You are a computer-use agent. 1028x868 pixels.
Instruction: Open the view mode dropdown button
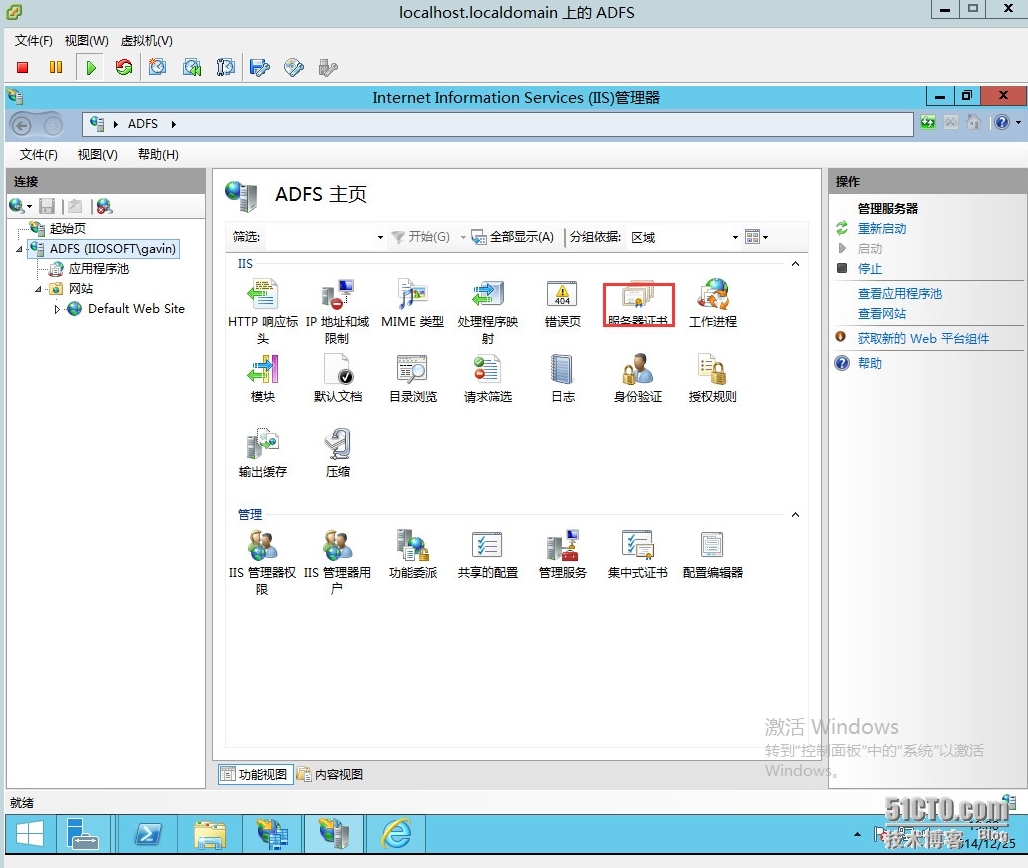coord(757,237)
